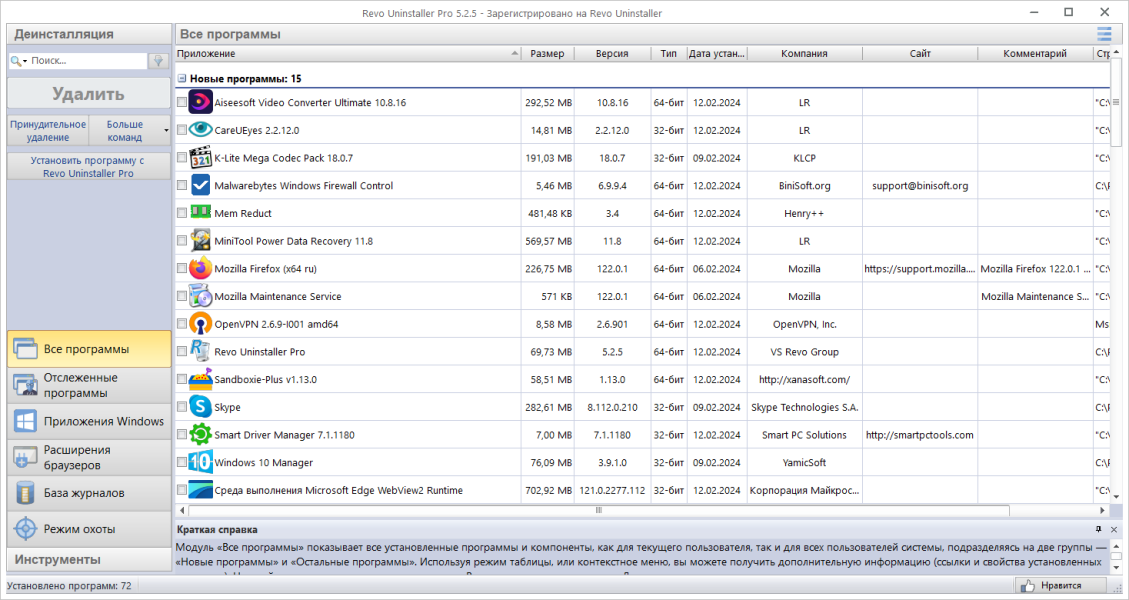This screenshot has width=1129, height=600.
Task: Click the large Uninstall button
Action: point(89,94)
